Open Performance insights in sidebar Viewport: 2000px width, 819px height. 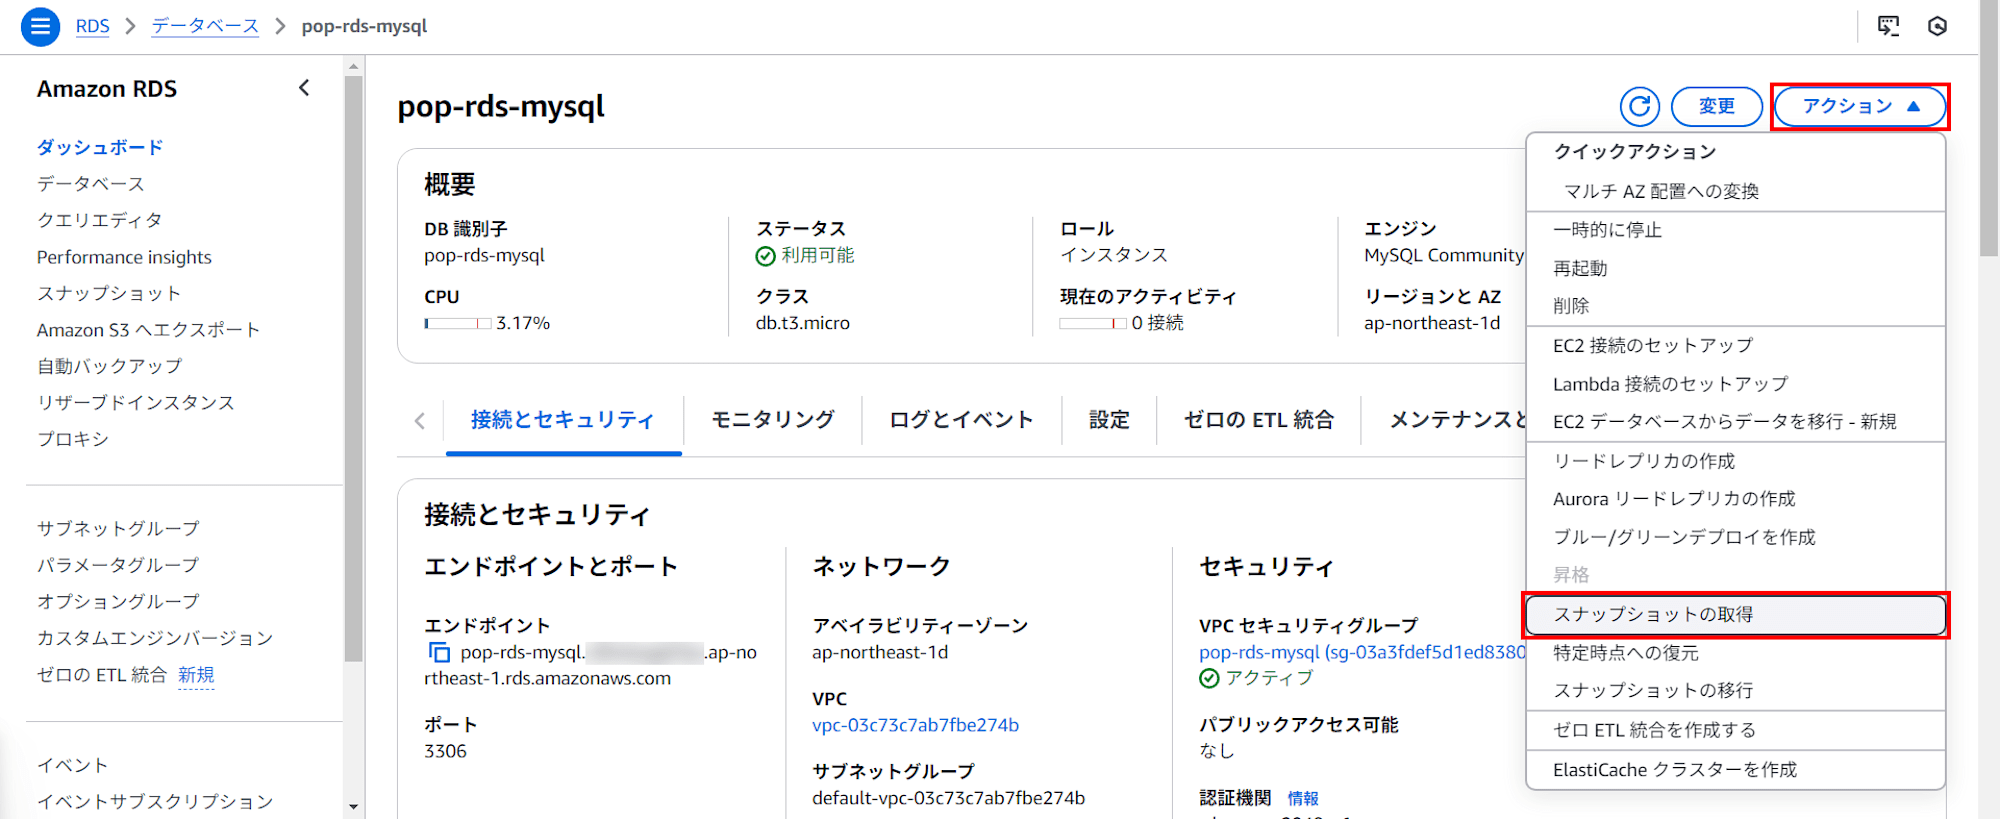(x=124, y=257)
